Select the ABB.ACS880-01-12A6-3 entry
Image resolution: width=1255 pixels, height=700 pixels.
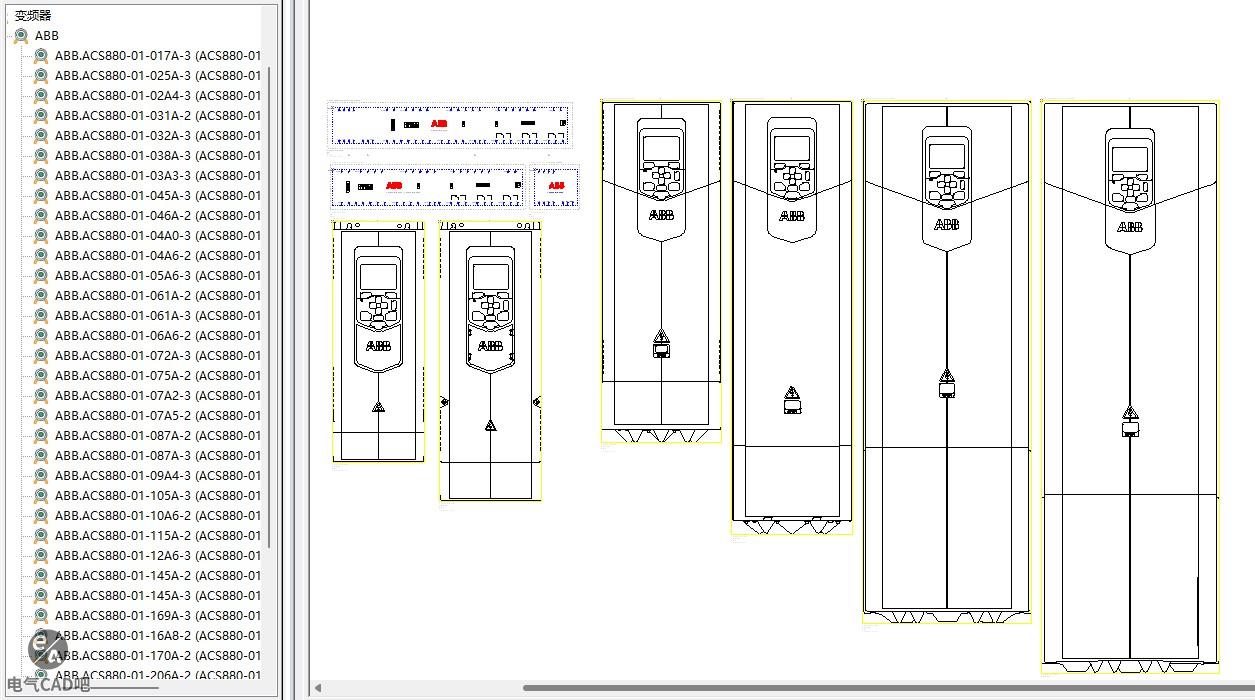coord(158,555)
